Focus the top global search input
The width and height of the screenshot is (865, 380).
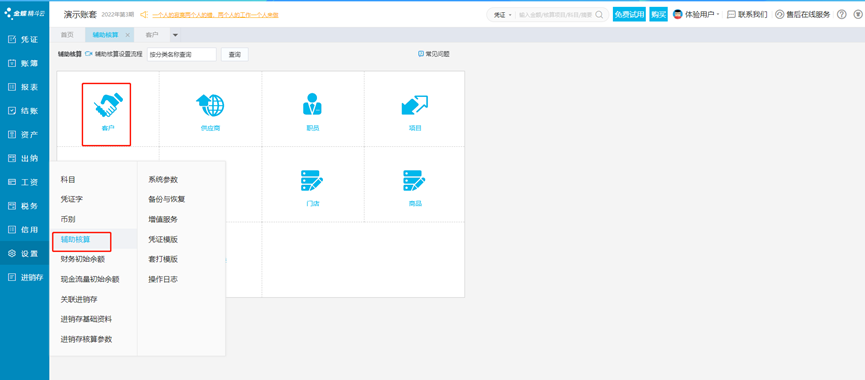click(x=556, y=15)
